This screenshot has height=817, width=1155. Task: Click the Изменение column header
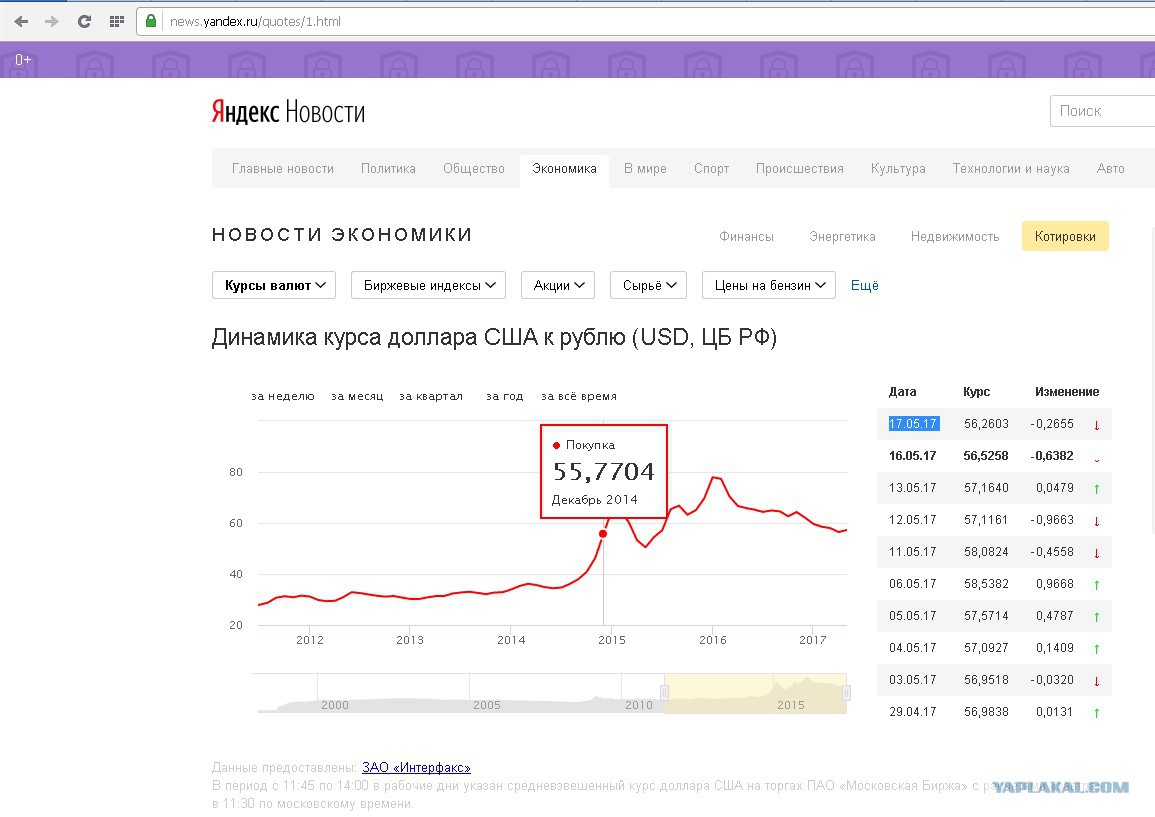click(1067, 392)
